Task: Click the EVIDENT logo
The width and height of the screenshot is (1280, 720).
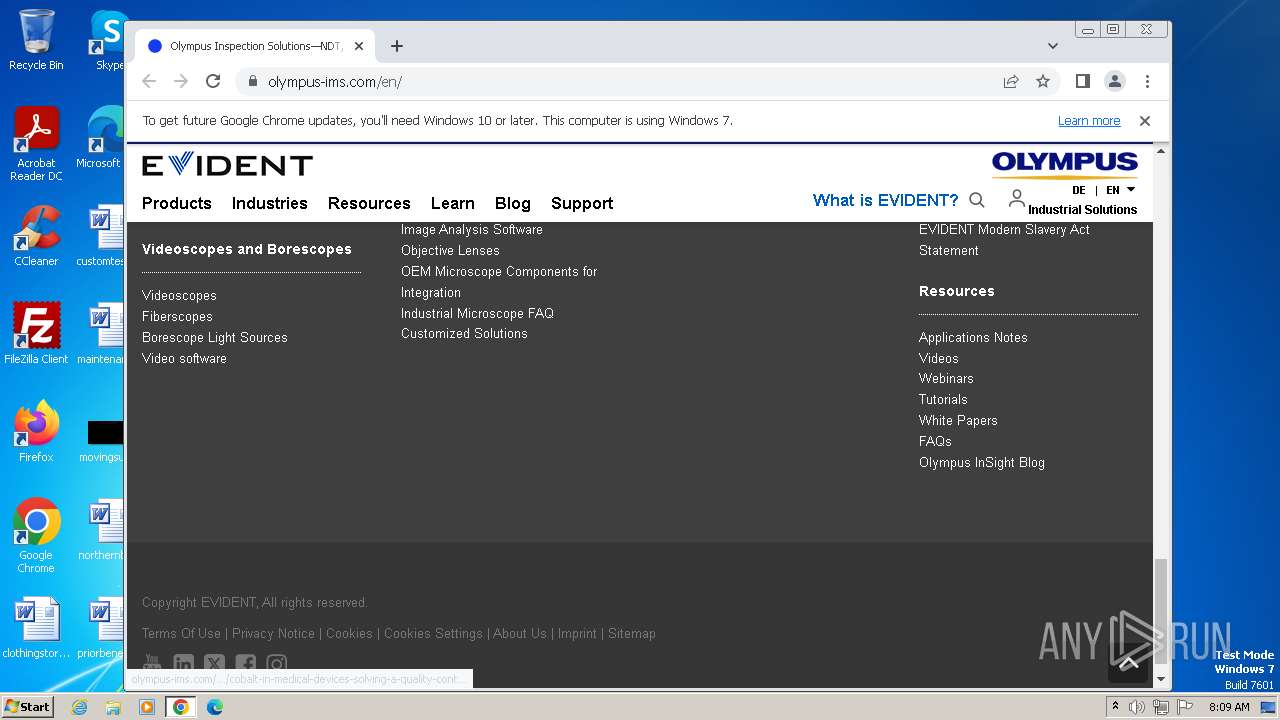Action: pyautogui.click(x=227, y=165)
